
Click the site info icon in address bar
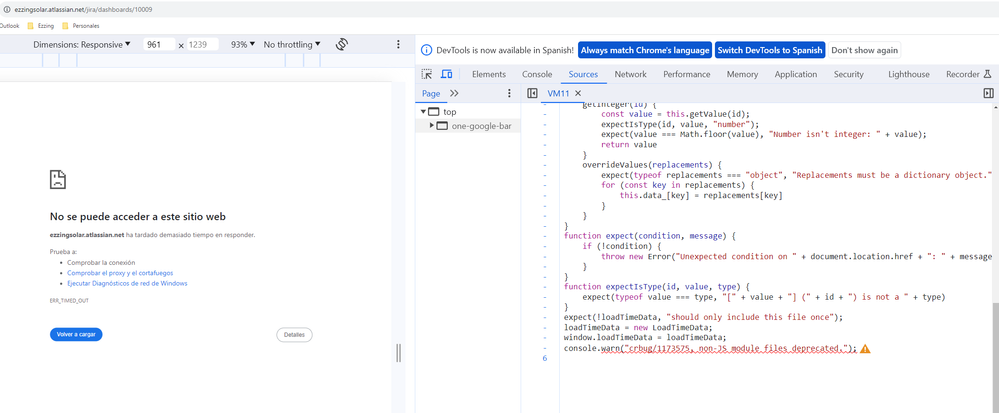(x=6, y=10)
